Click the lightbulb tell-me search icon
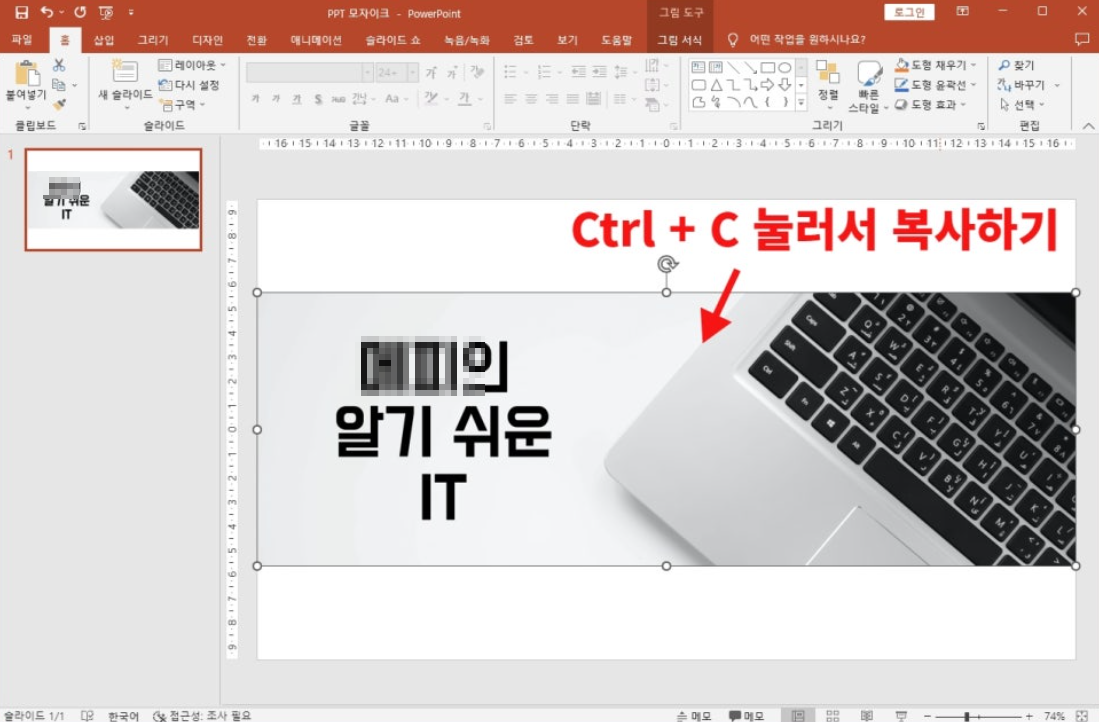The height and width of the screenshot is (722, 1099). click(733, 40)
